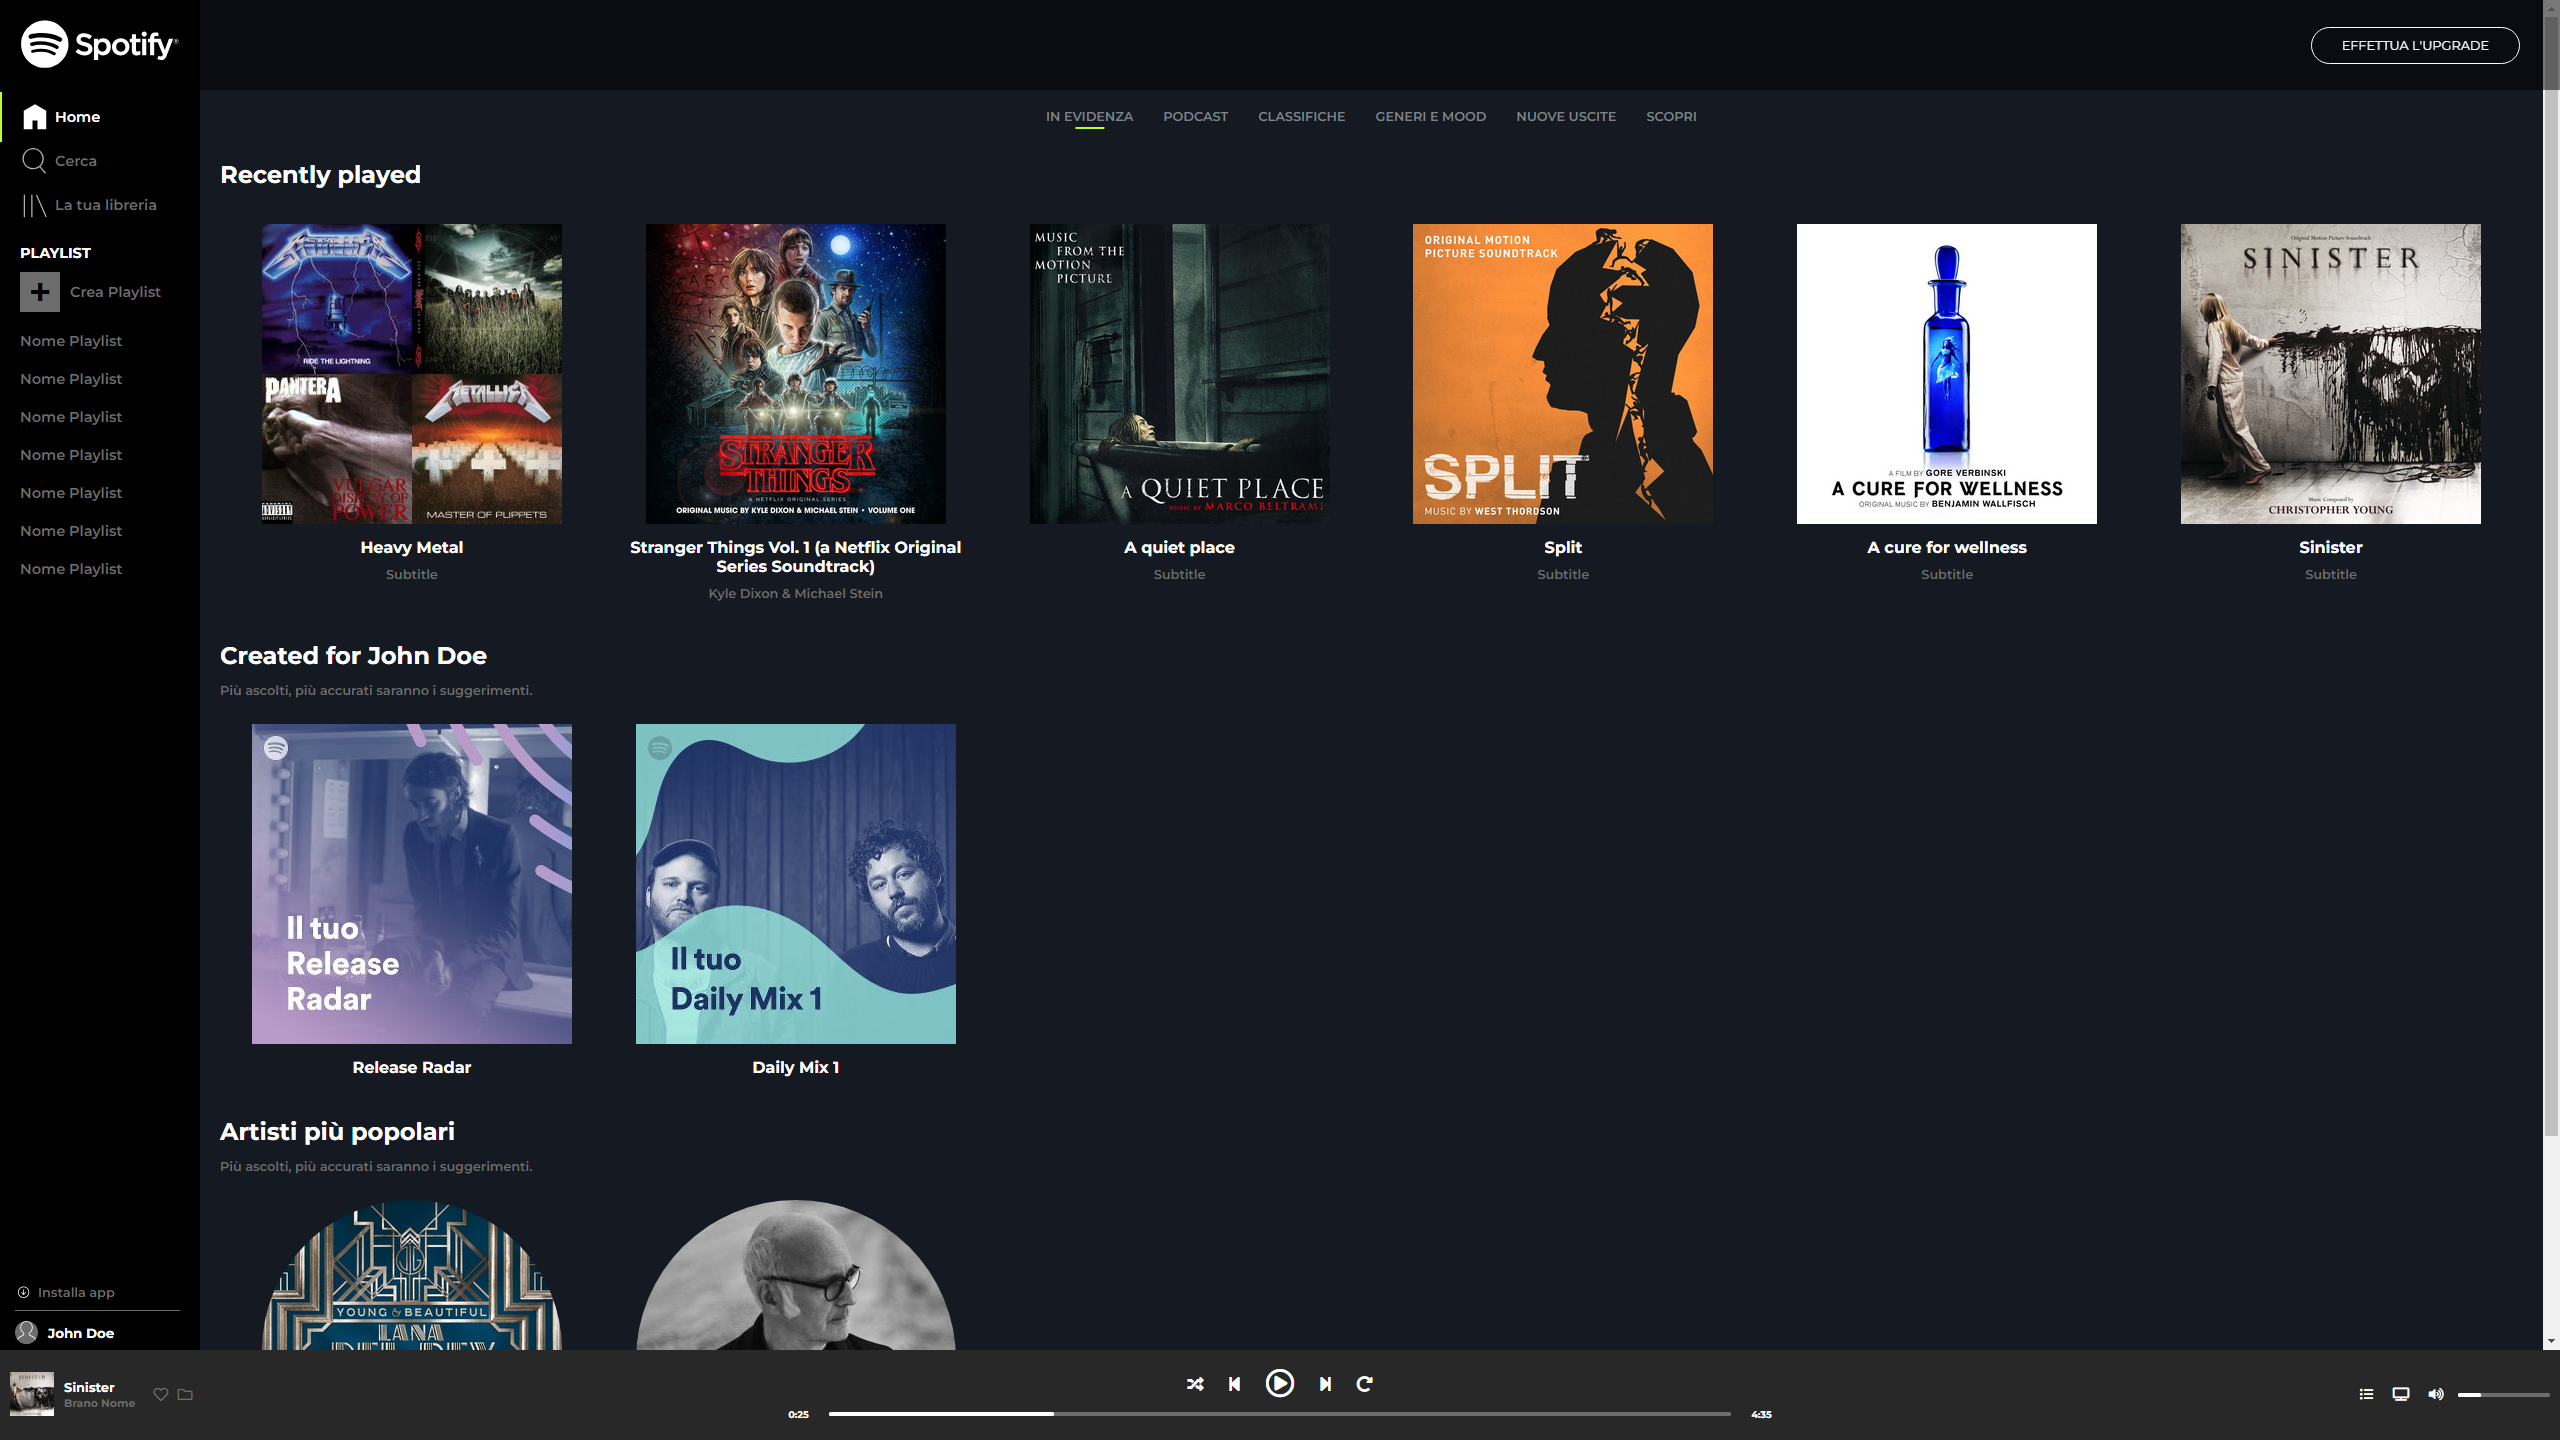
Task: Open the Daily Mix 1 cover
Action: pyautogui.click(x=796, y=884)
